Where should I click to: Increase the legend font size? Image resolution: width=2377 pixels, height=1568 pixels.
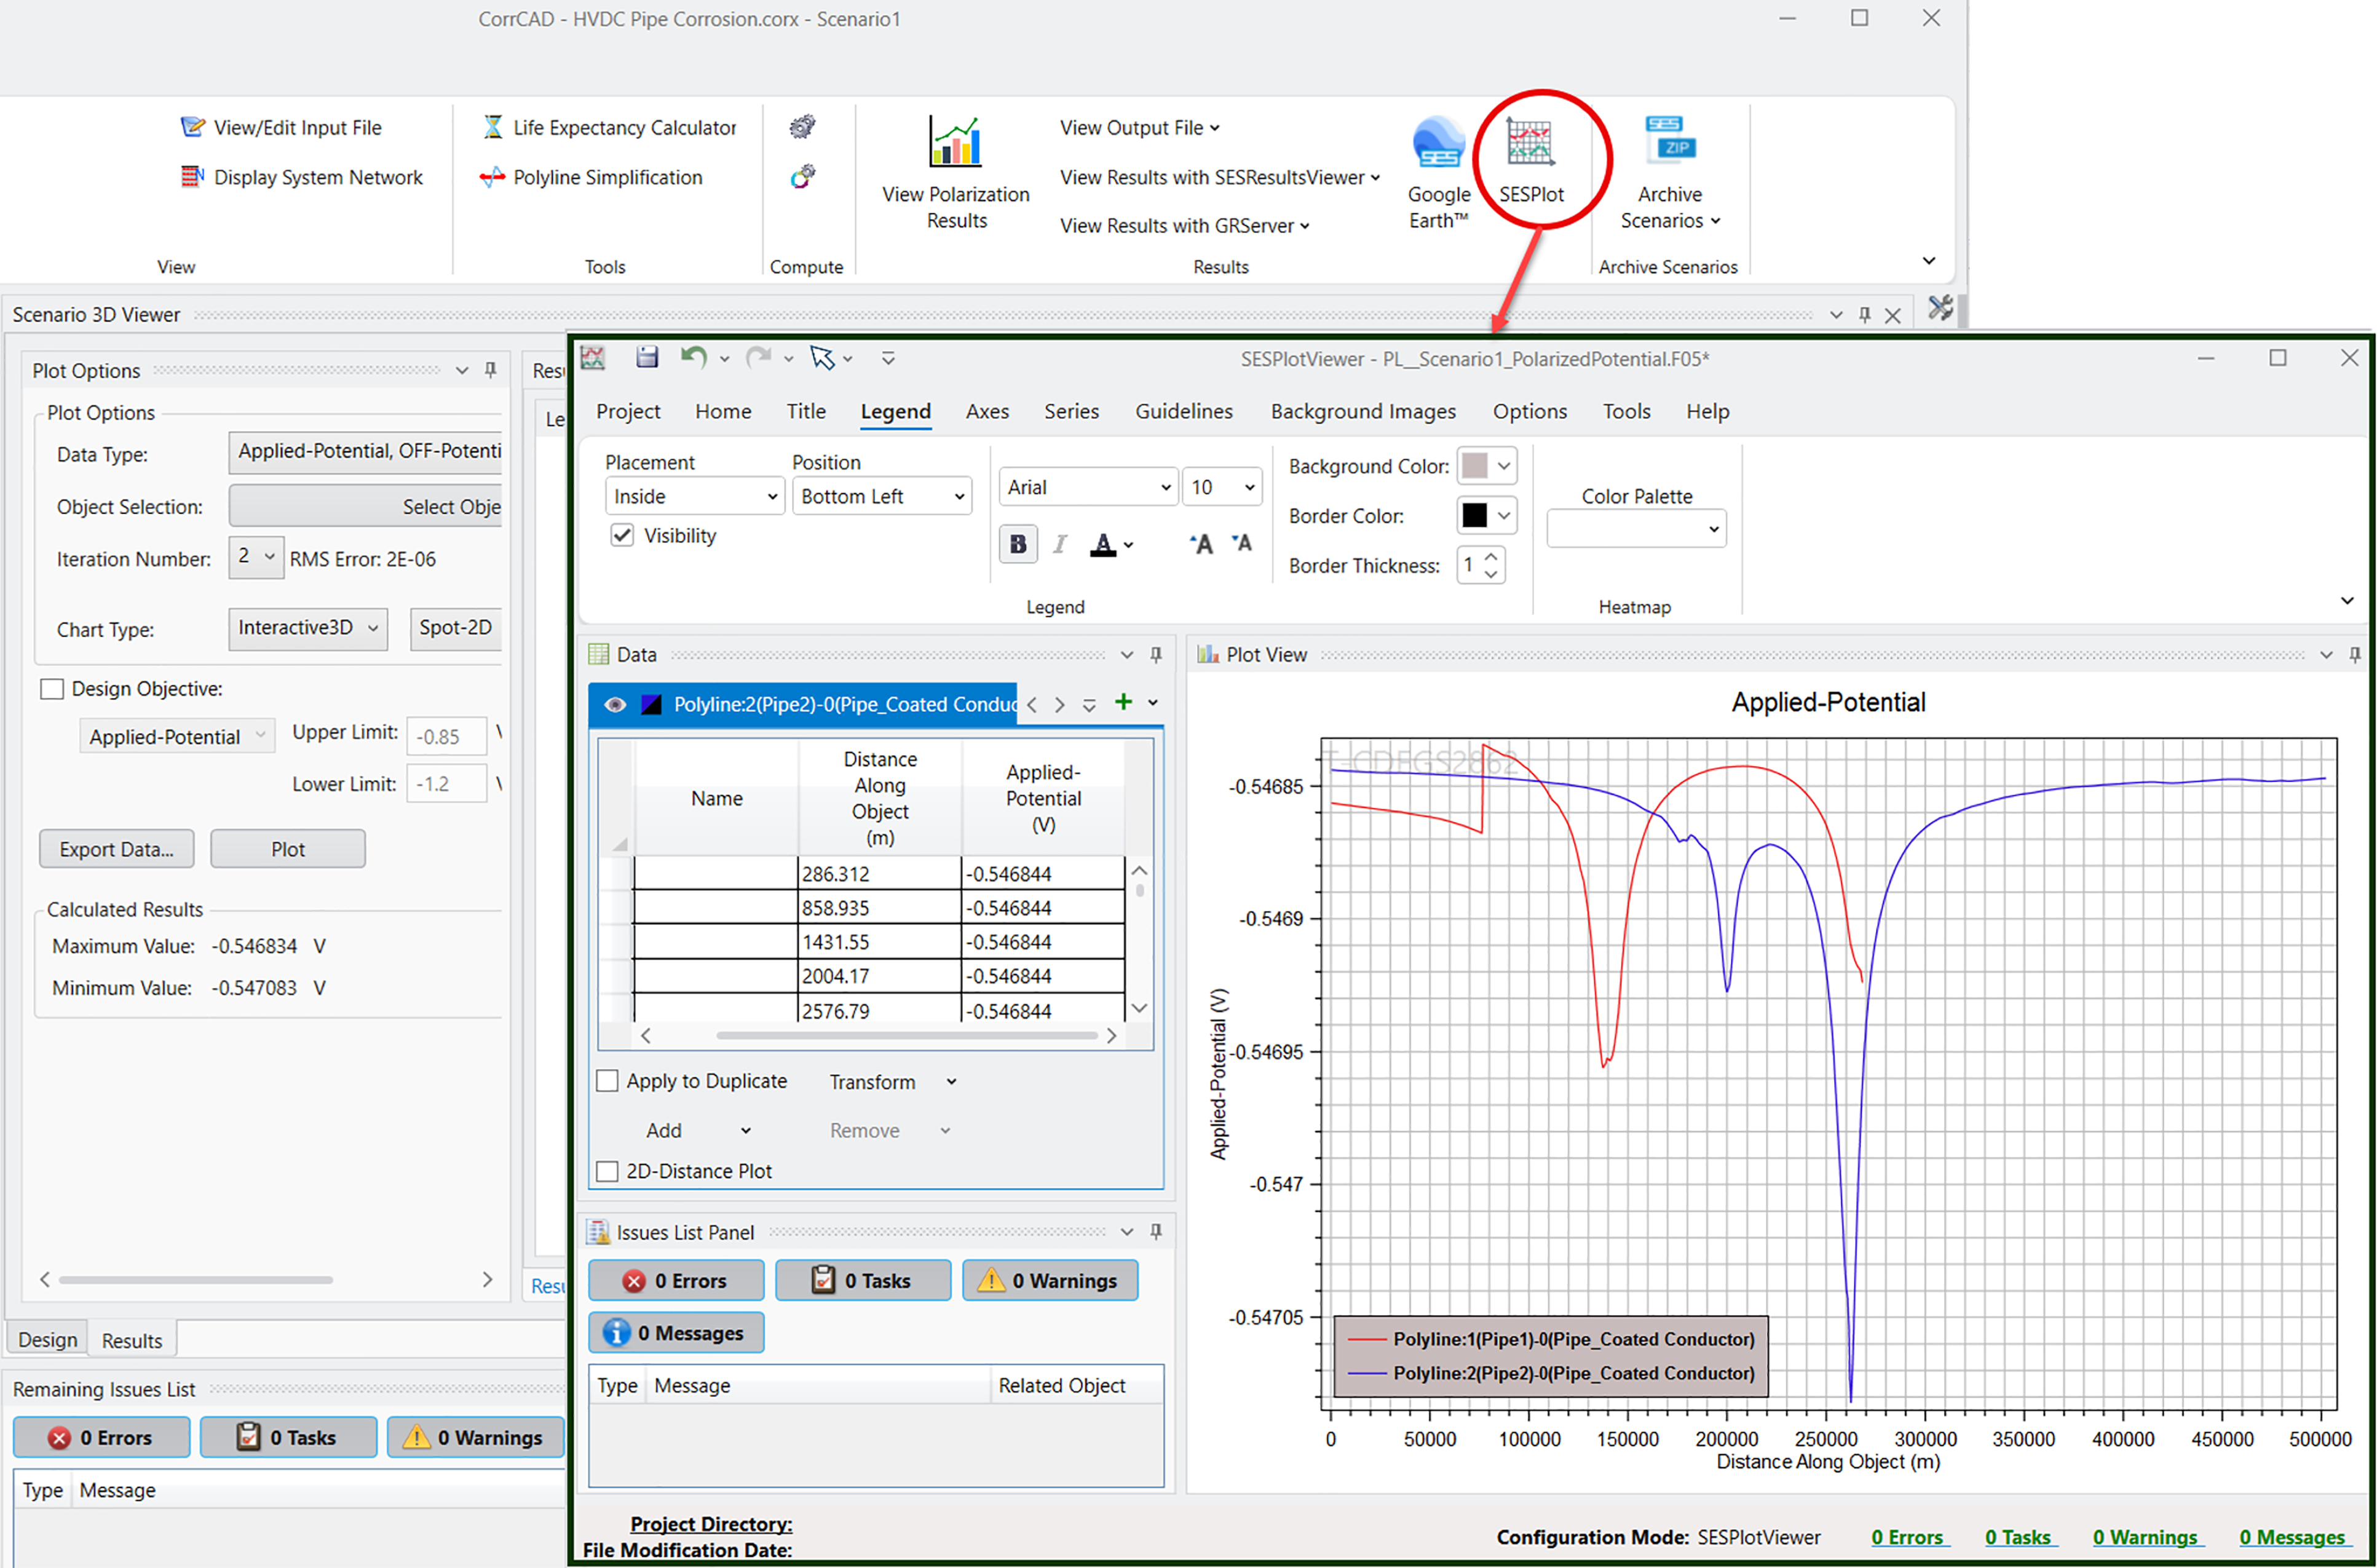coord(1201,543)
